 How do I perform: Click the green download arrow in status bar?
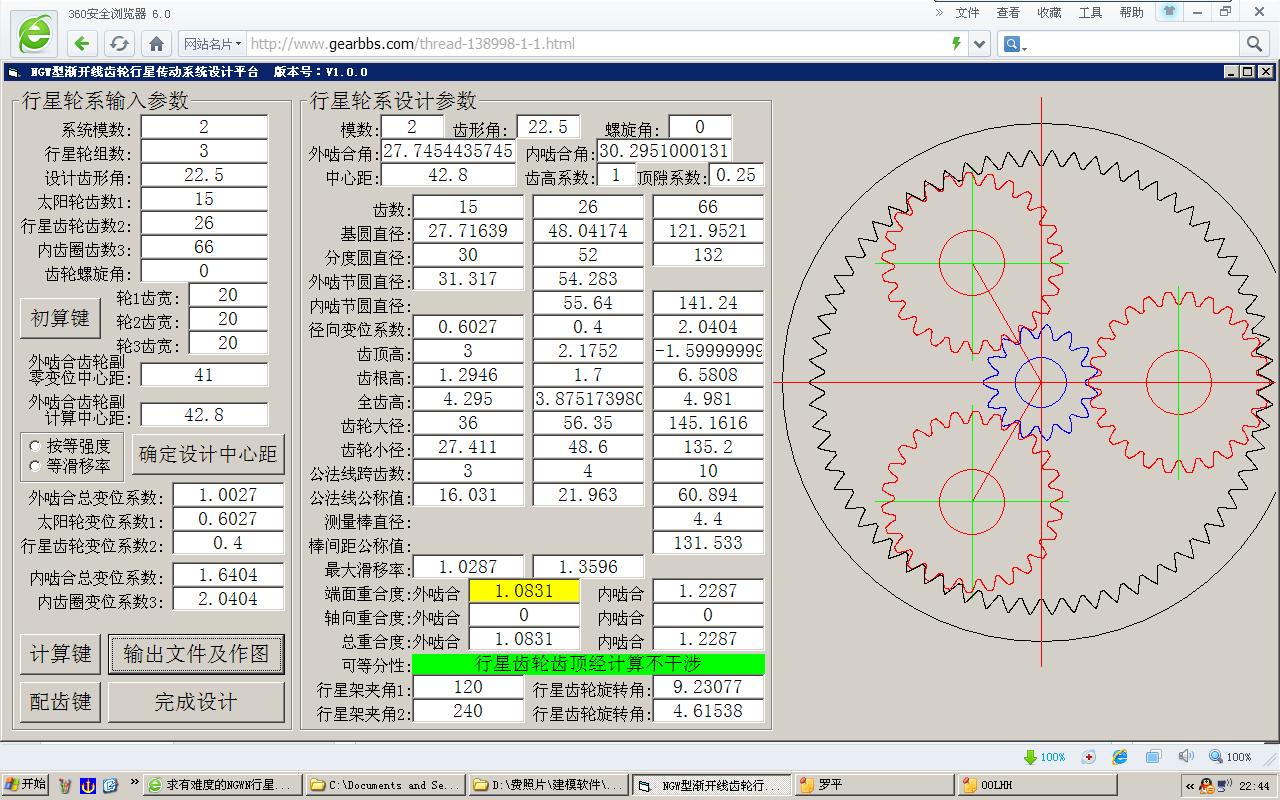point(1030,757)
